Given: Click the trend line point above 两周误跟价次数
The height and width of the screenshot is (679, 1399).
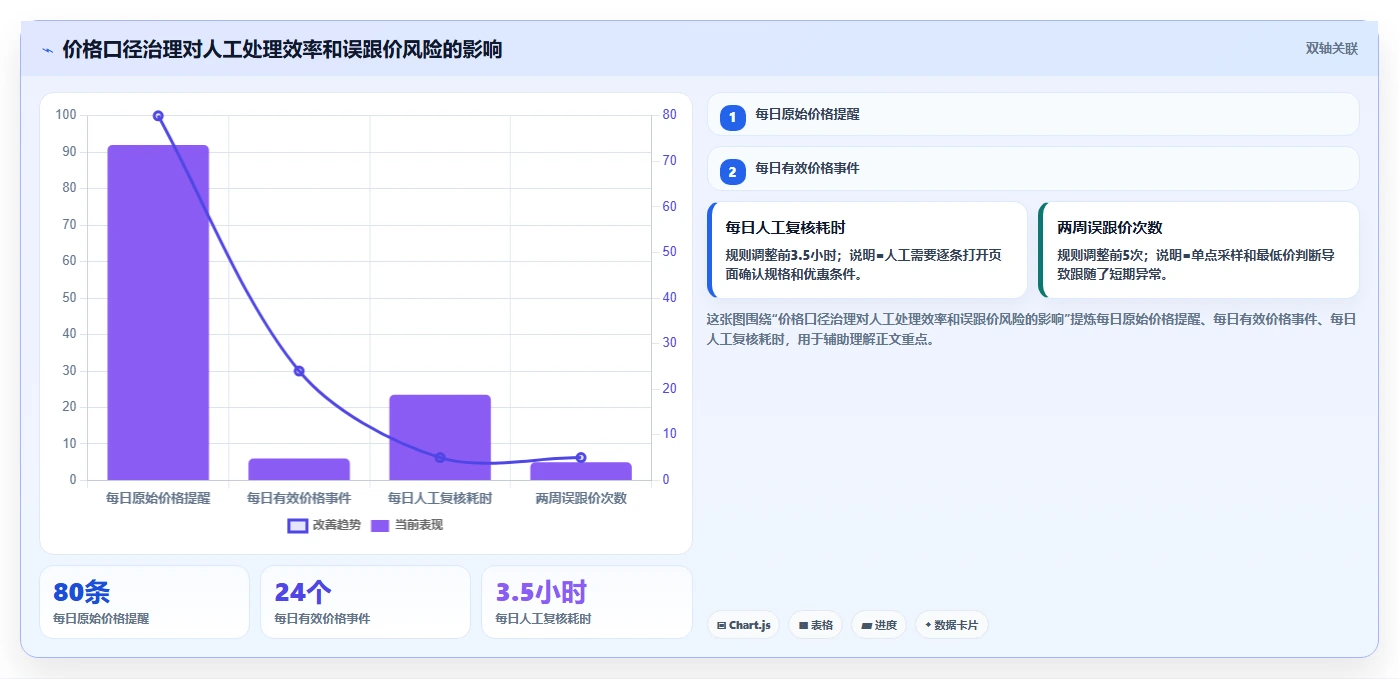Looking at the screenshot, I should [x=581, y=457].
